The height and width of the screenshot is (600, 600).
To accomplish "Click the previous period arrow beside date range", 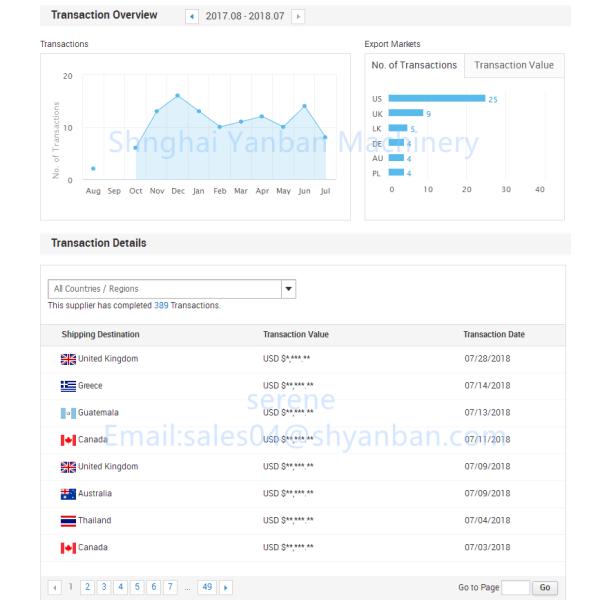I will [x=192, y=17].
